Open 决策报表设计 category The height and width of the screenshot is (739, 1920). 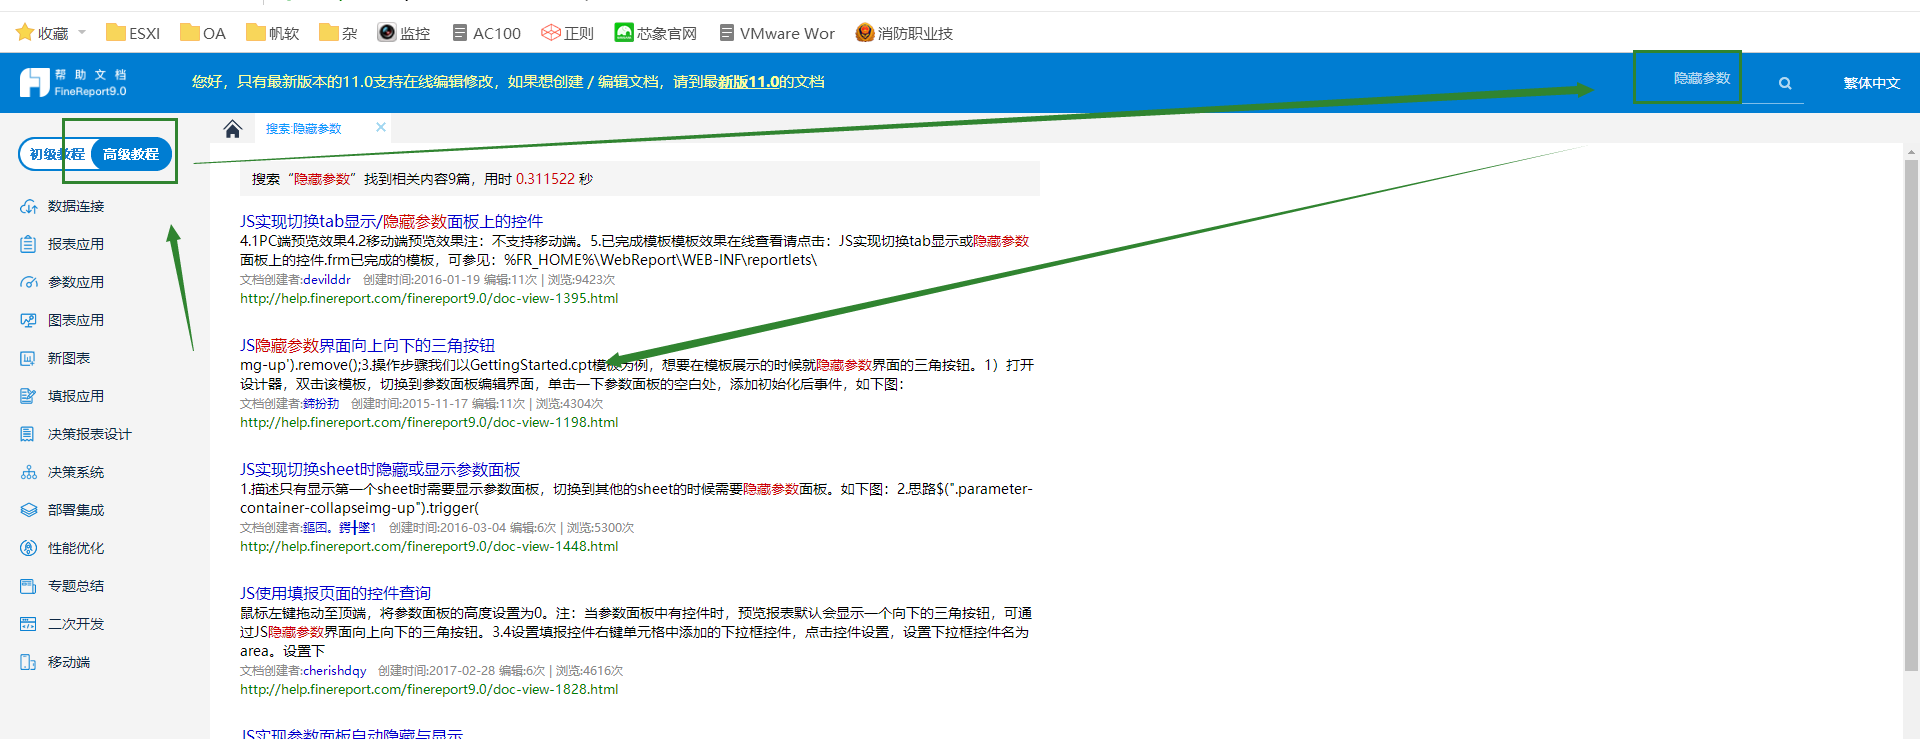click(90, 434)
